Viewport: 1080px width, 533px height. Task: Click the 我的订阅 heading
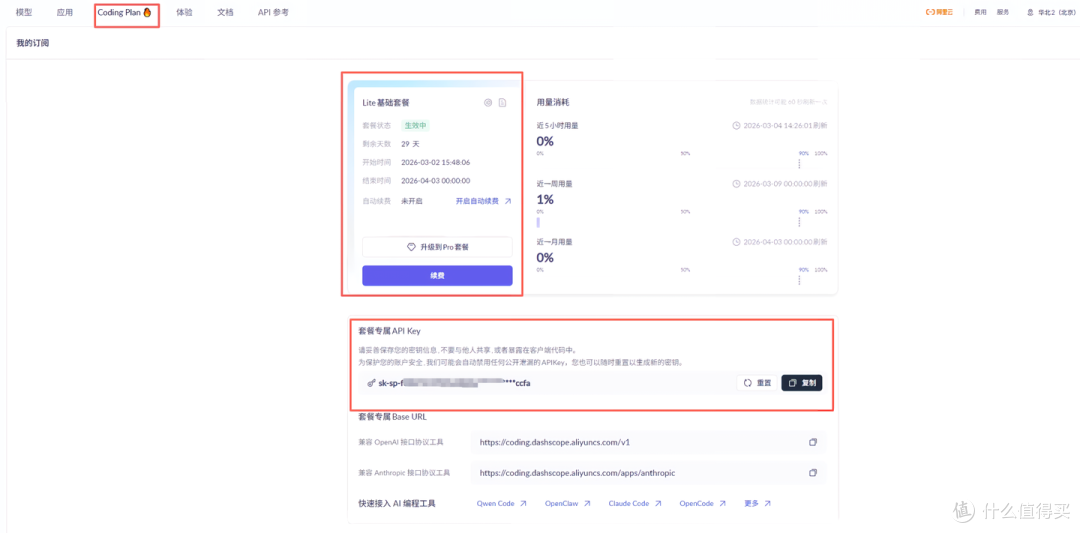click(32, 43)
